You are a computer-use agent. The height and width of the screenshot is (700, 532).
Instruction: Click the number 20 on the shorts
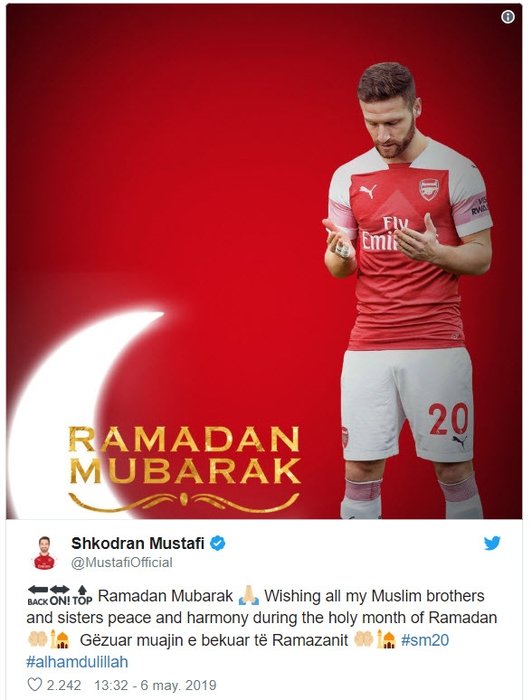pos(448,419)
